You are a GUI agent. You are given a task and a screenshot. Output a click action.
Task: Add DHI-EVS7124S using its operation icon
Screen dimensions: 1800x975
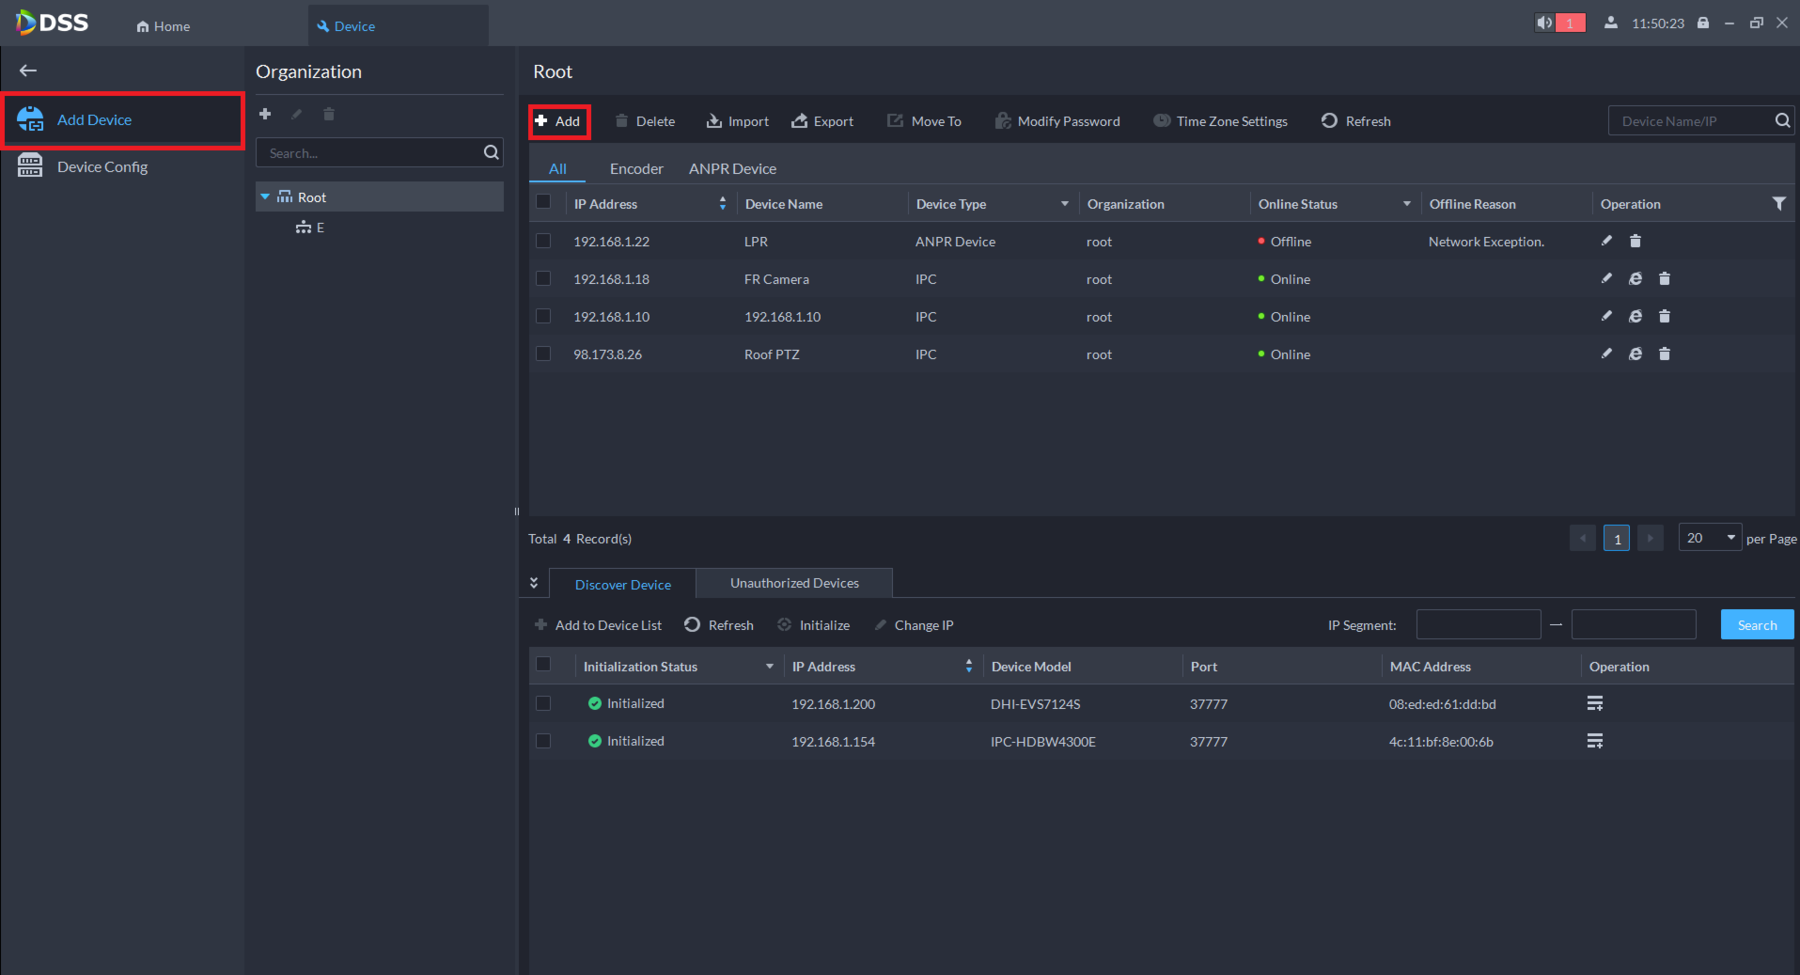[x=1594, y=704]
